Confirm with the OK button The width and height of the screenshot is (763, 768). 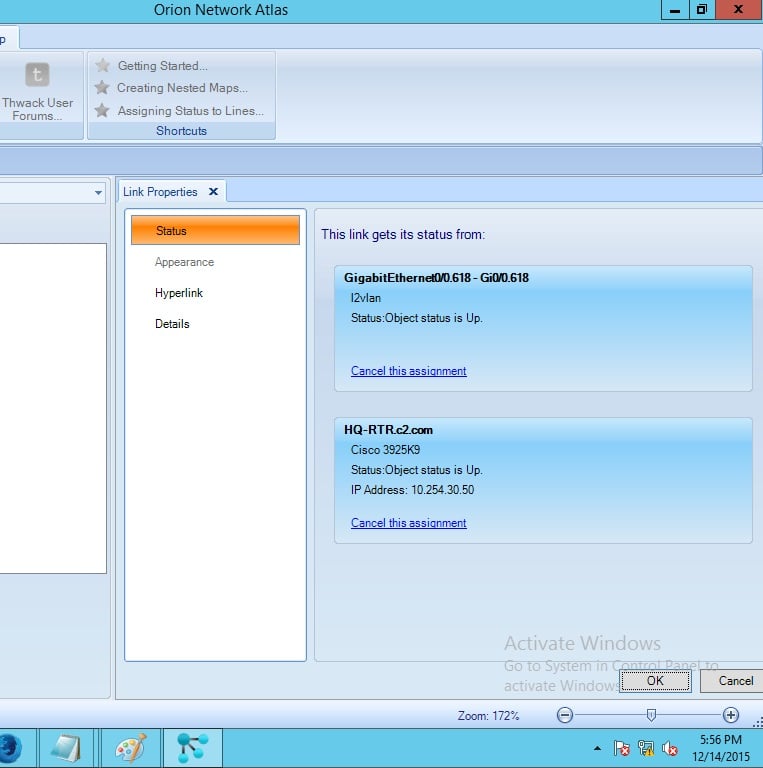point(655,681)
